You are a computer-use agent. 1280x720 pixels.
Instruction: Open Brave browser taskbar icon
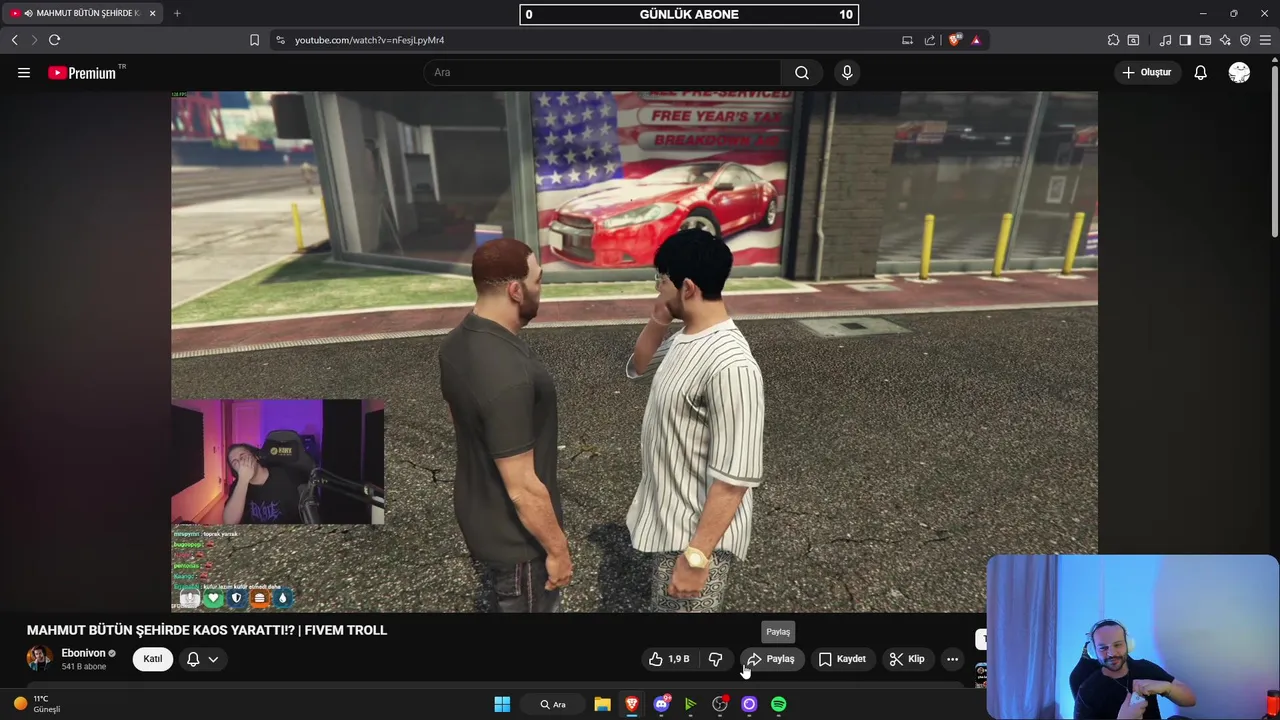(x=632, y=704)
